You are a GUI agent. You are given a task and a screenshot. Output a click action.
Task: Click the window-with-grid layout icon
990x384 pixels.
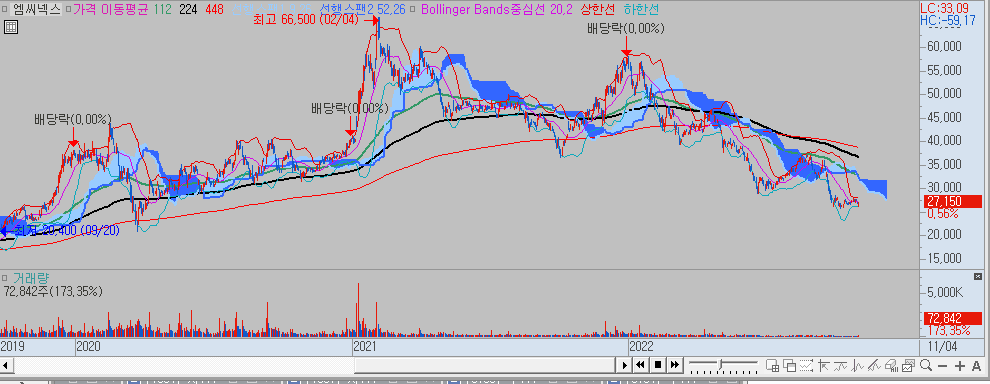point(773,365)
